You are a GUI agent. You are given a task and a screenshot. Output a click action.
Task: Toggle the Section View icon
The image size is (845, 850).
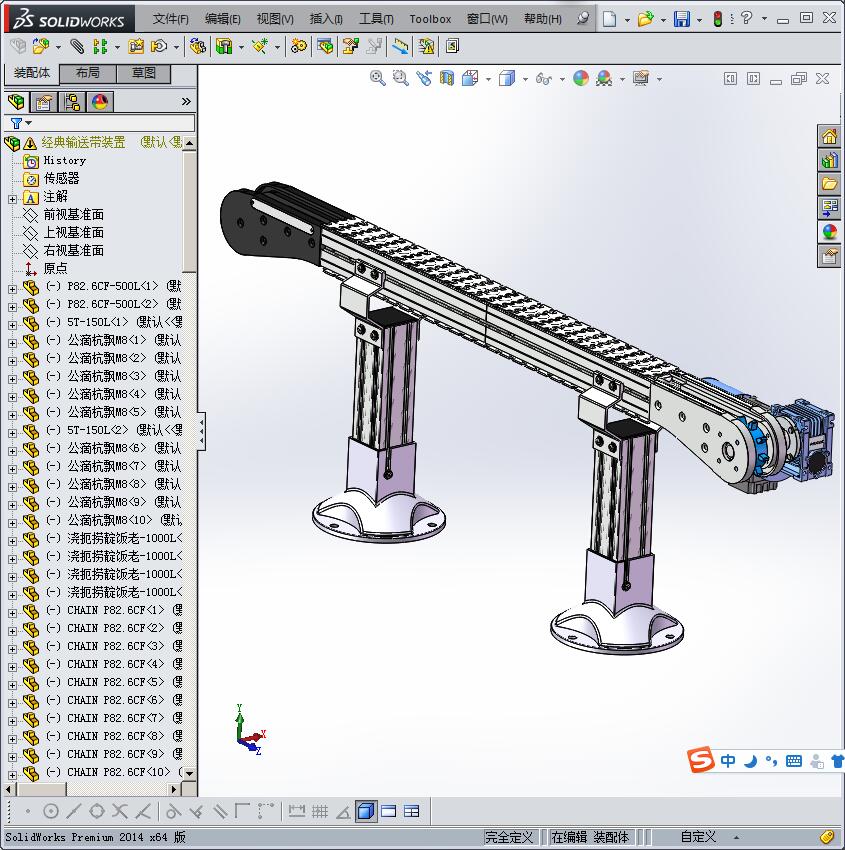(447, 79)
